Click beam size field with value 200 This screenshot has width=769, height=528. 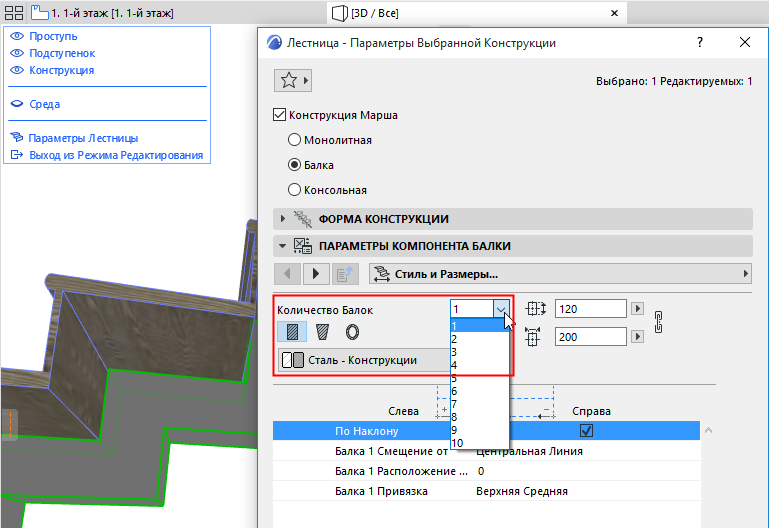[x=590, y=337]
